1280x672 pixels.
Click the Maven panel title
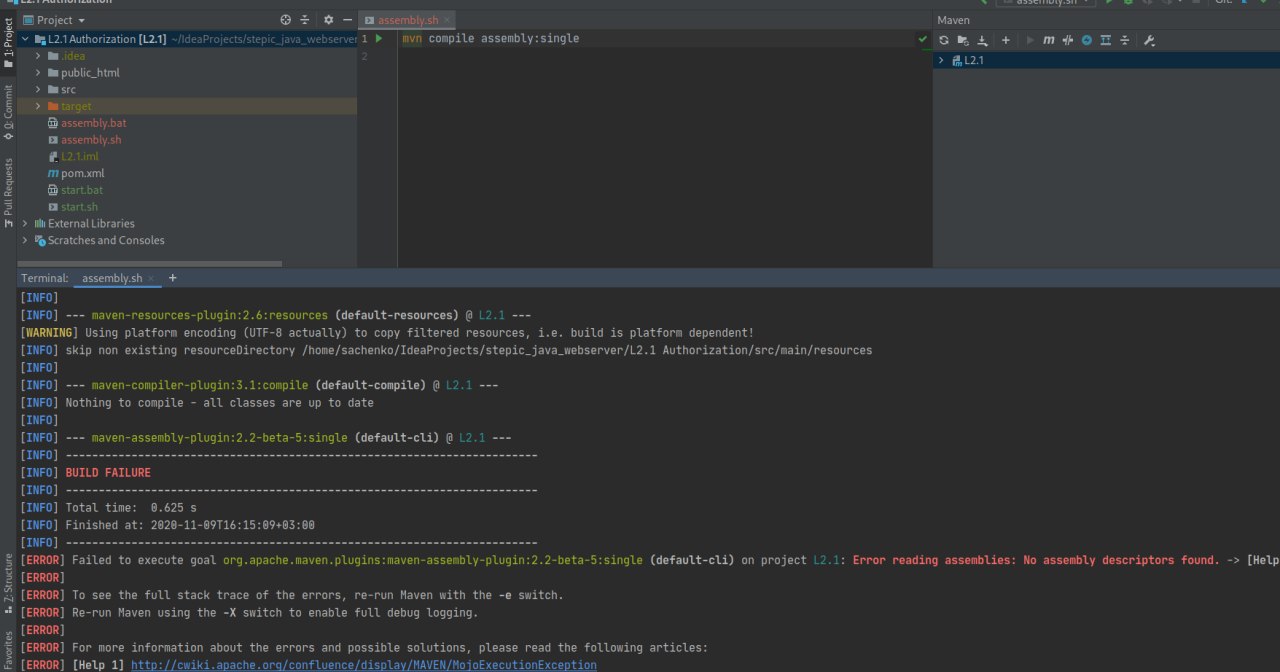pos(953,20)
